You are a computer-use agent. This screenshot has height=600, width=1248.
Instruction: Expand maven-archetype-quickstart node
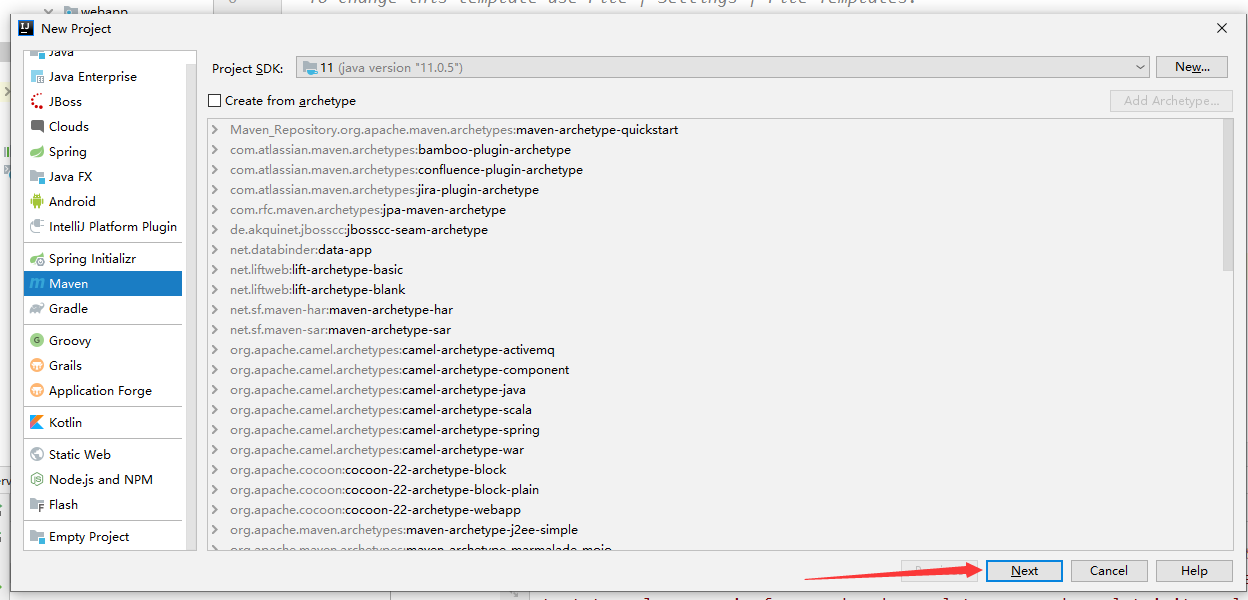[x=215, y=130]
